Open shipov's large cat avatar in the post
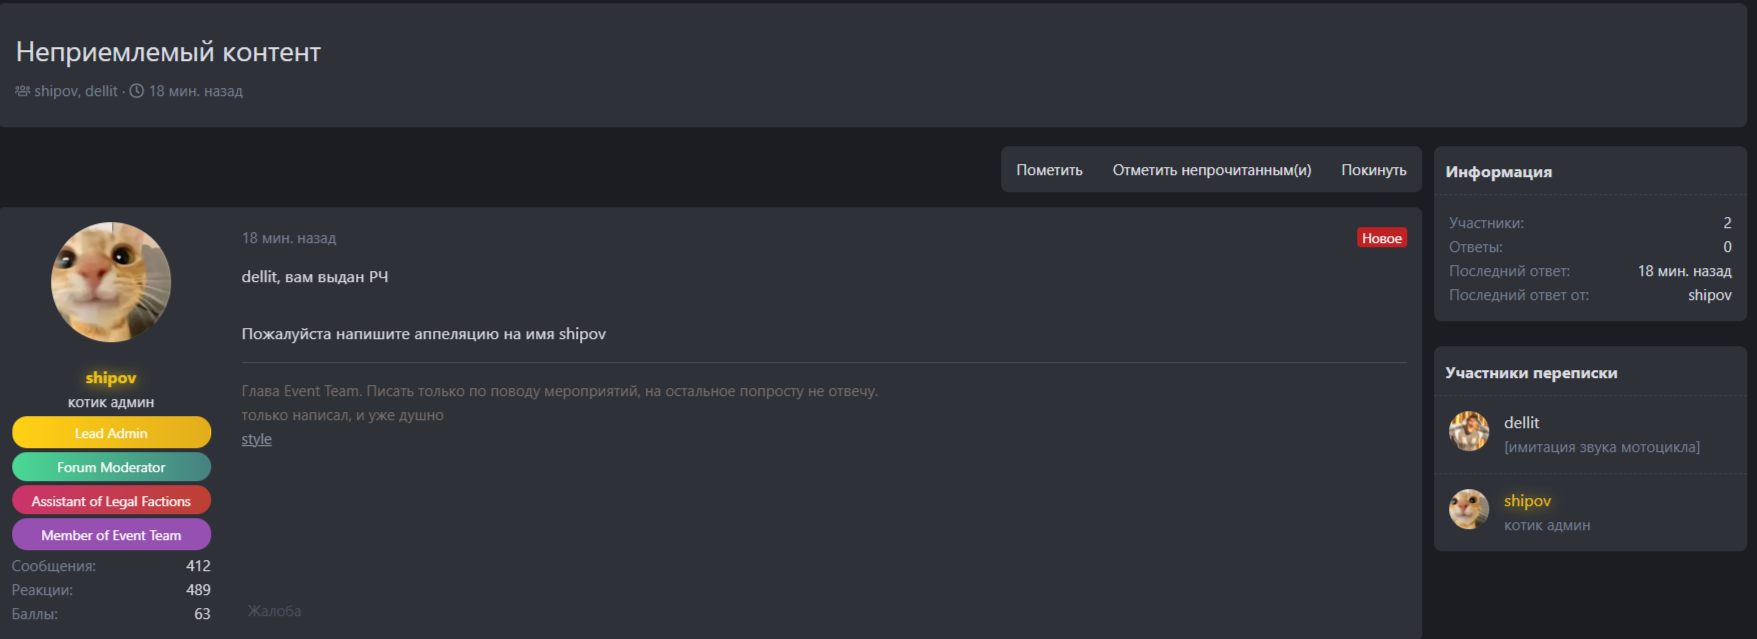The width and height of the screenshot is (1757, 639). point(111,282)
